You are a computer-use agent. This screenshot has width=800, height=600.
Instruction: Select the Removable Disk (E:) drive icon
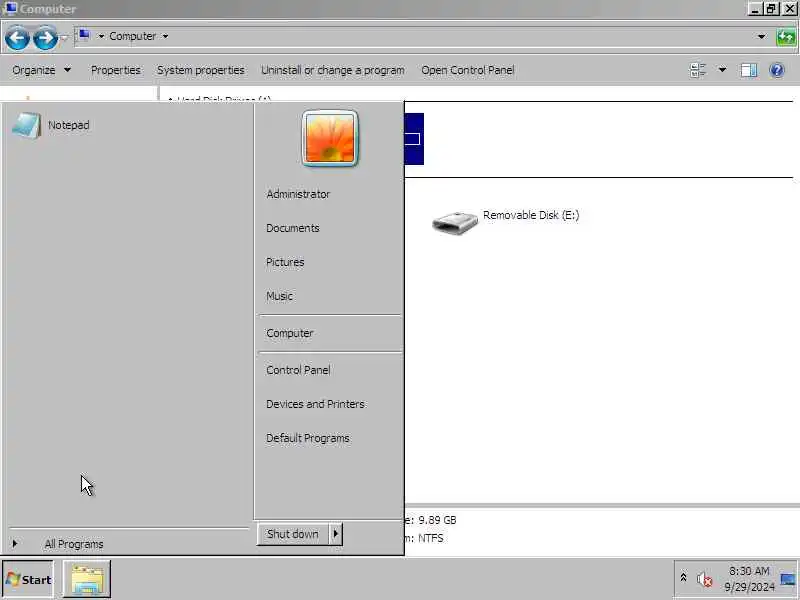[454, 222]
